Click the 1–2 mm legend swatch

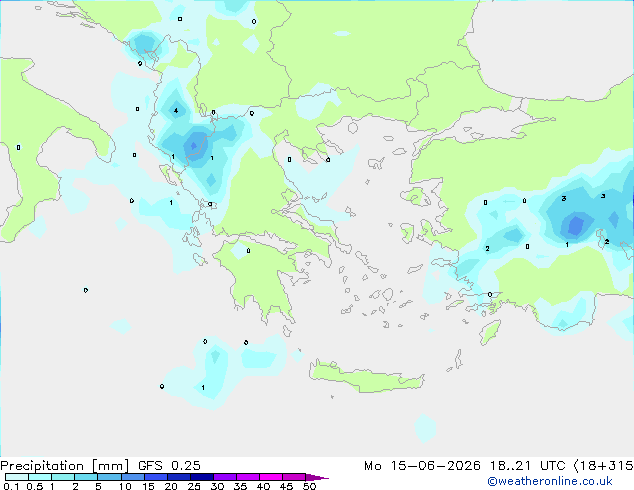[x=63, y=477]
